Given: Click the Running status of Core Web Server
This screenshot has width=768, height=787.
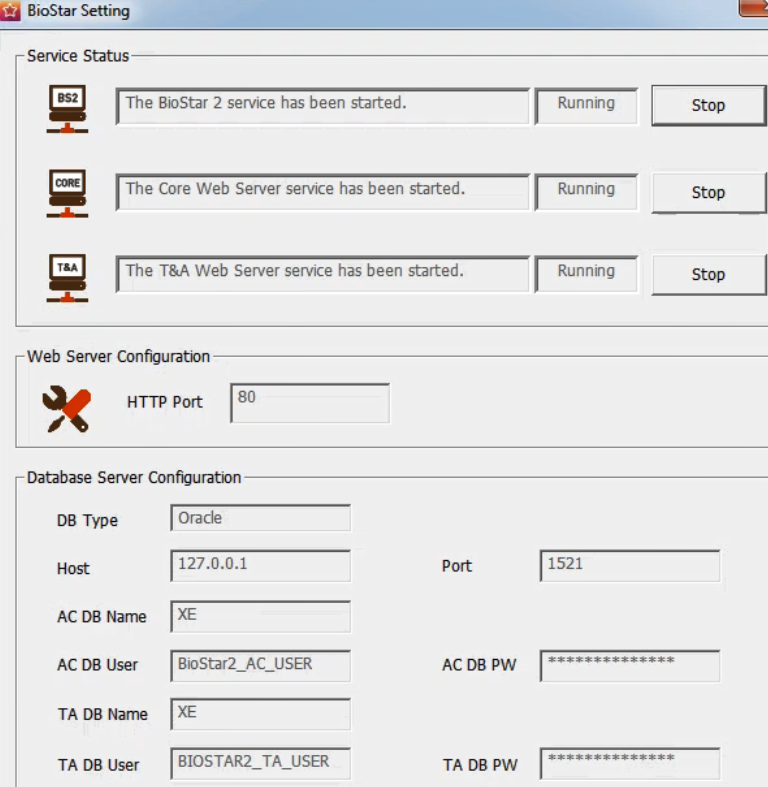Looking at the screenshot, I should pyautogui.click(x=586, y=192).
